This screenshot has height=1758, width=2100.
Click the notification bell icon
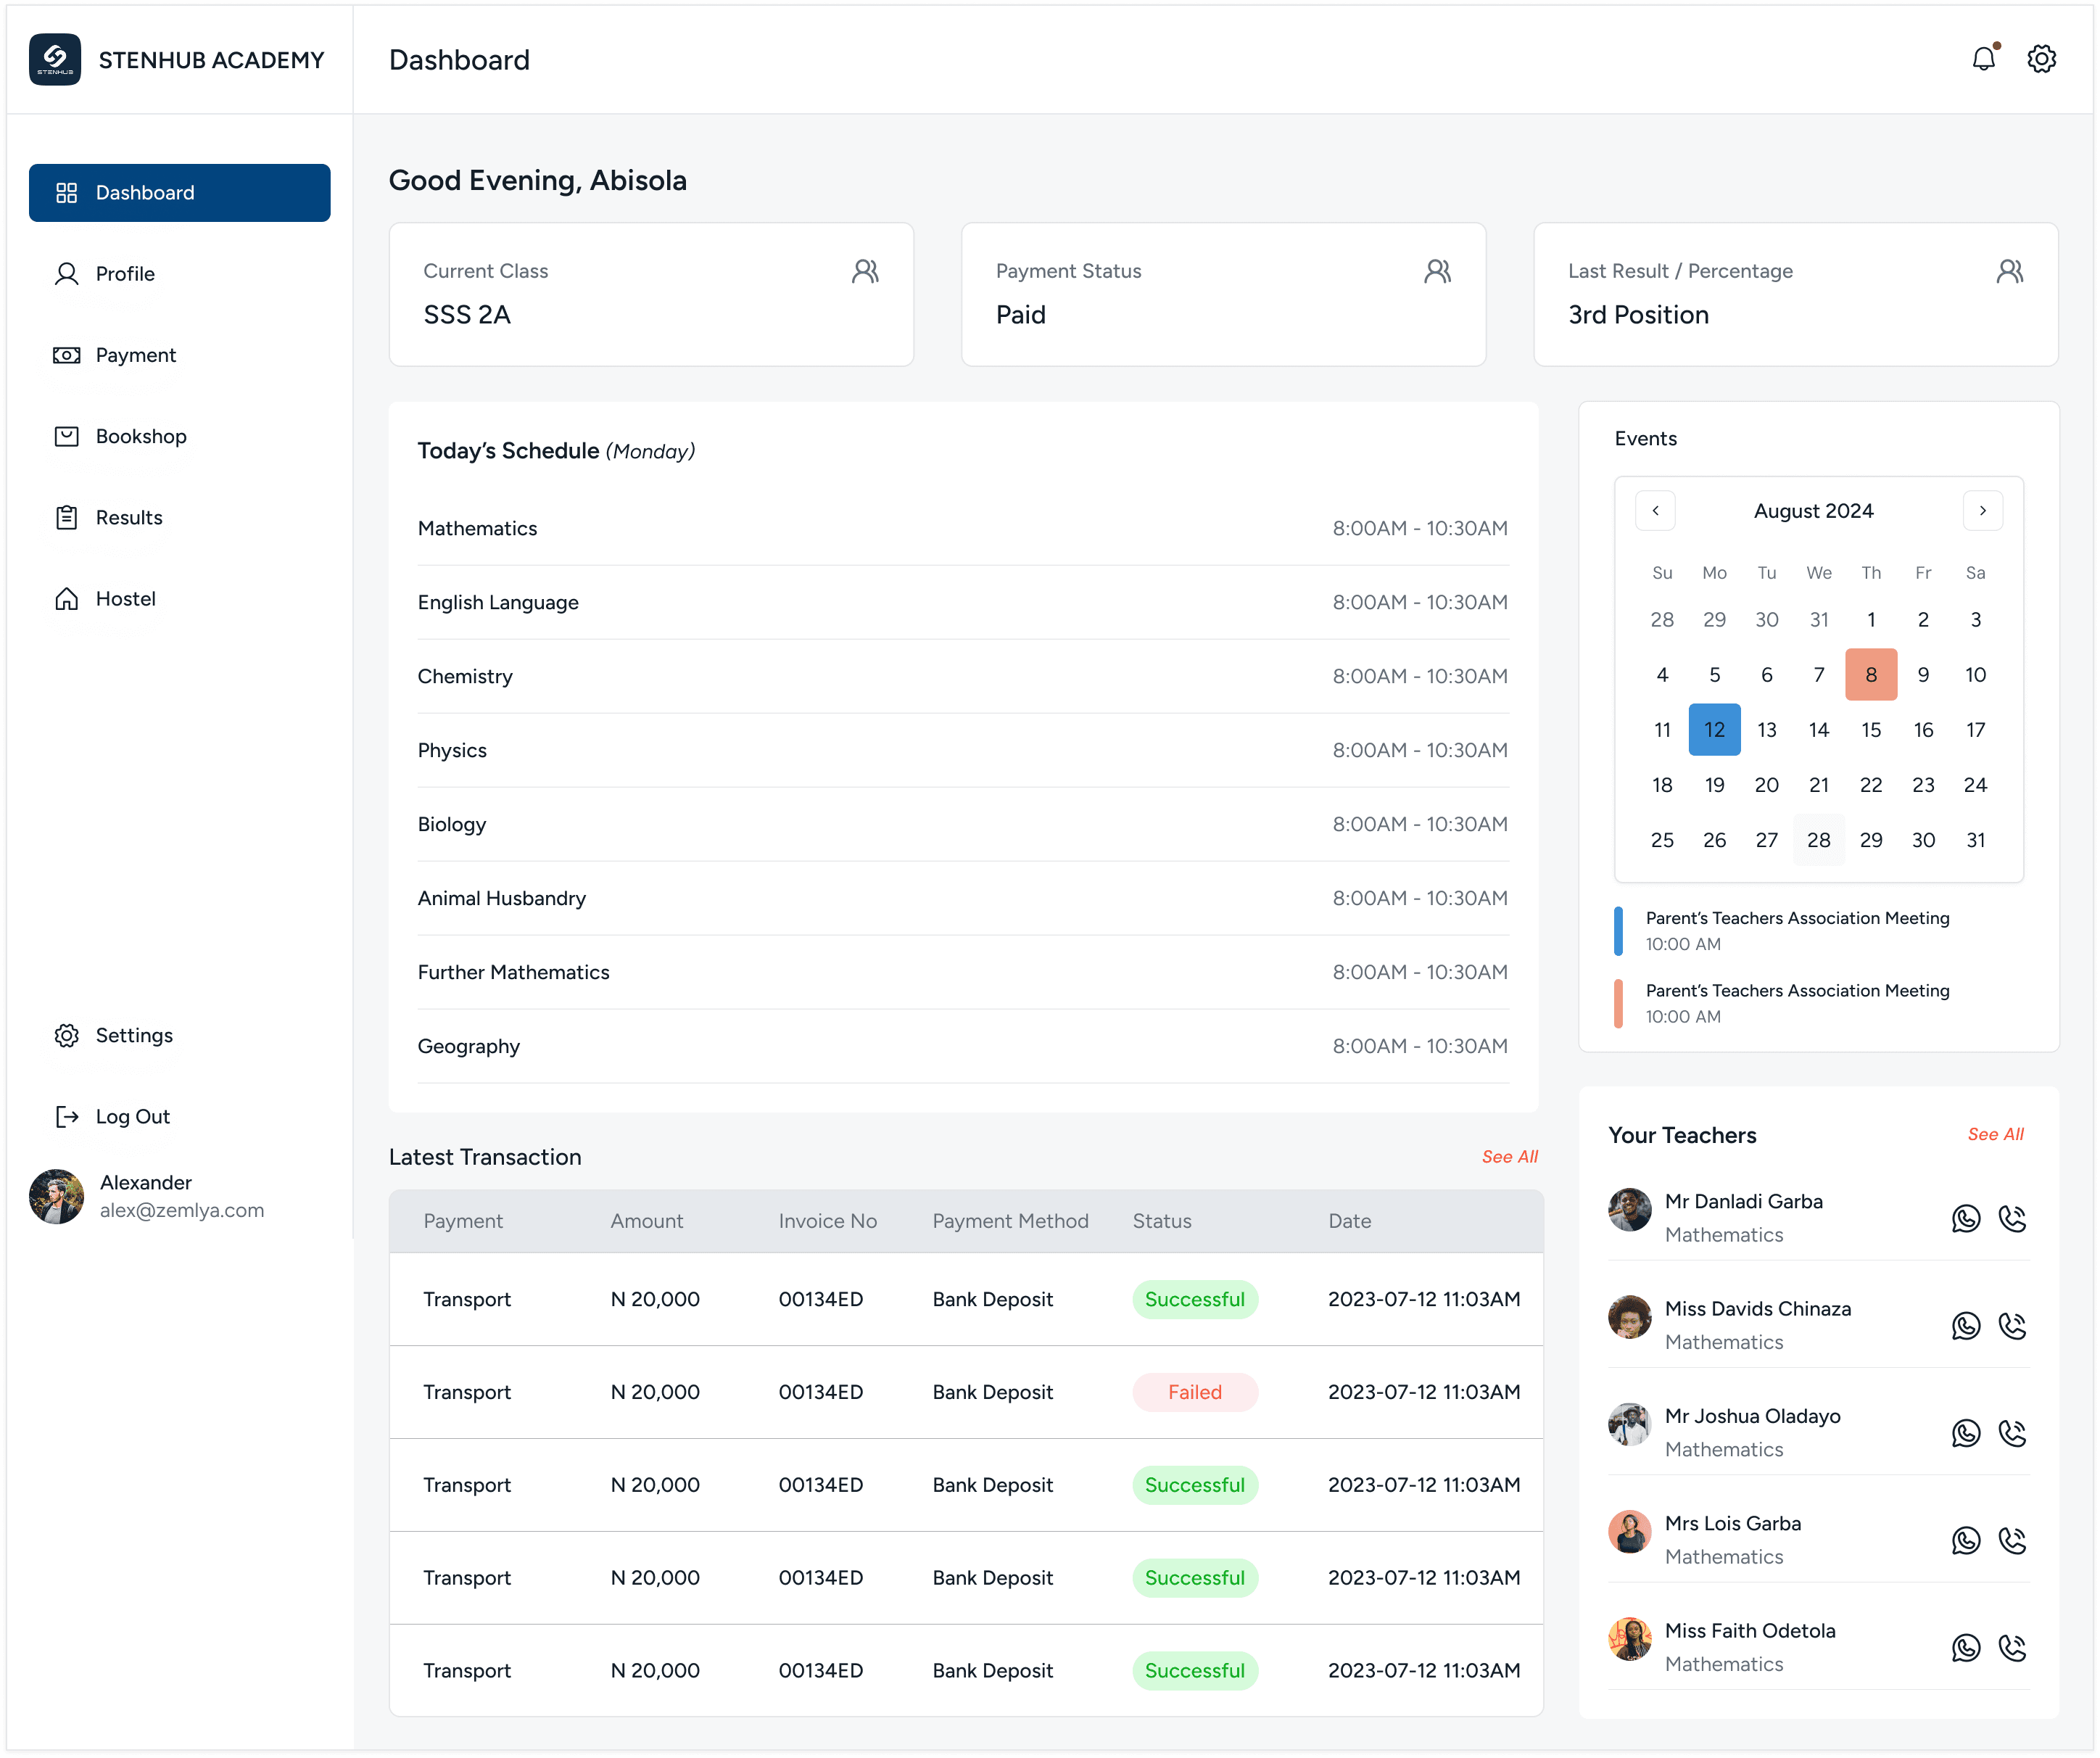tap(1983, 59)
